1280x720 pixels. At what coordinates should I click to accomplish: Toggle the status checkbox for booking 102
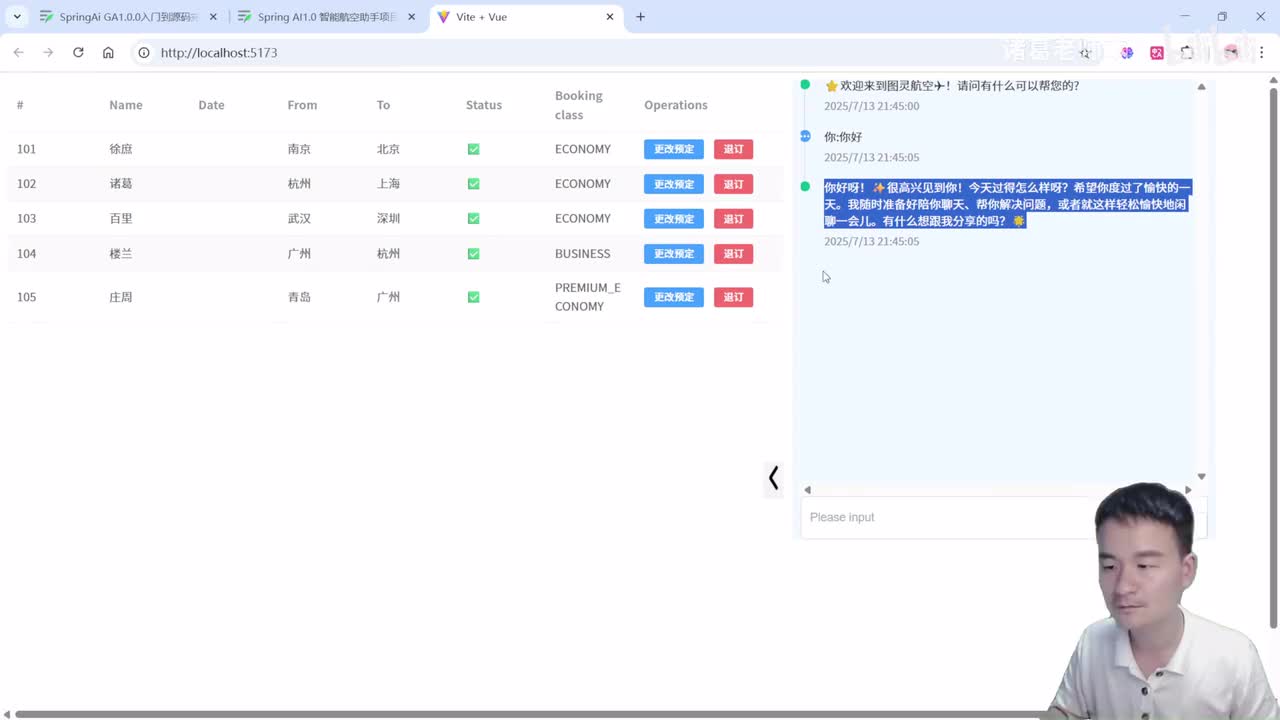pyautogui.click(x=473, y=184)
